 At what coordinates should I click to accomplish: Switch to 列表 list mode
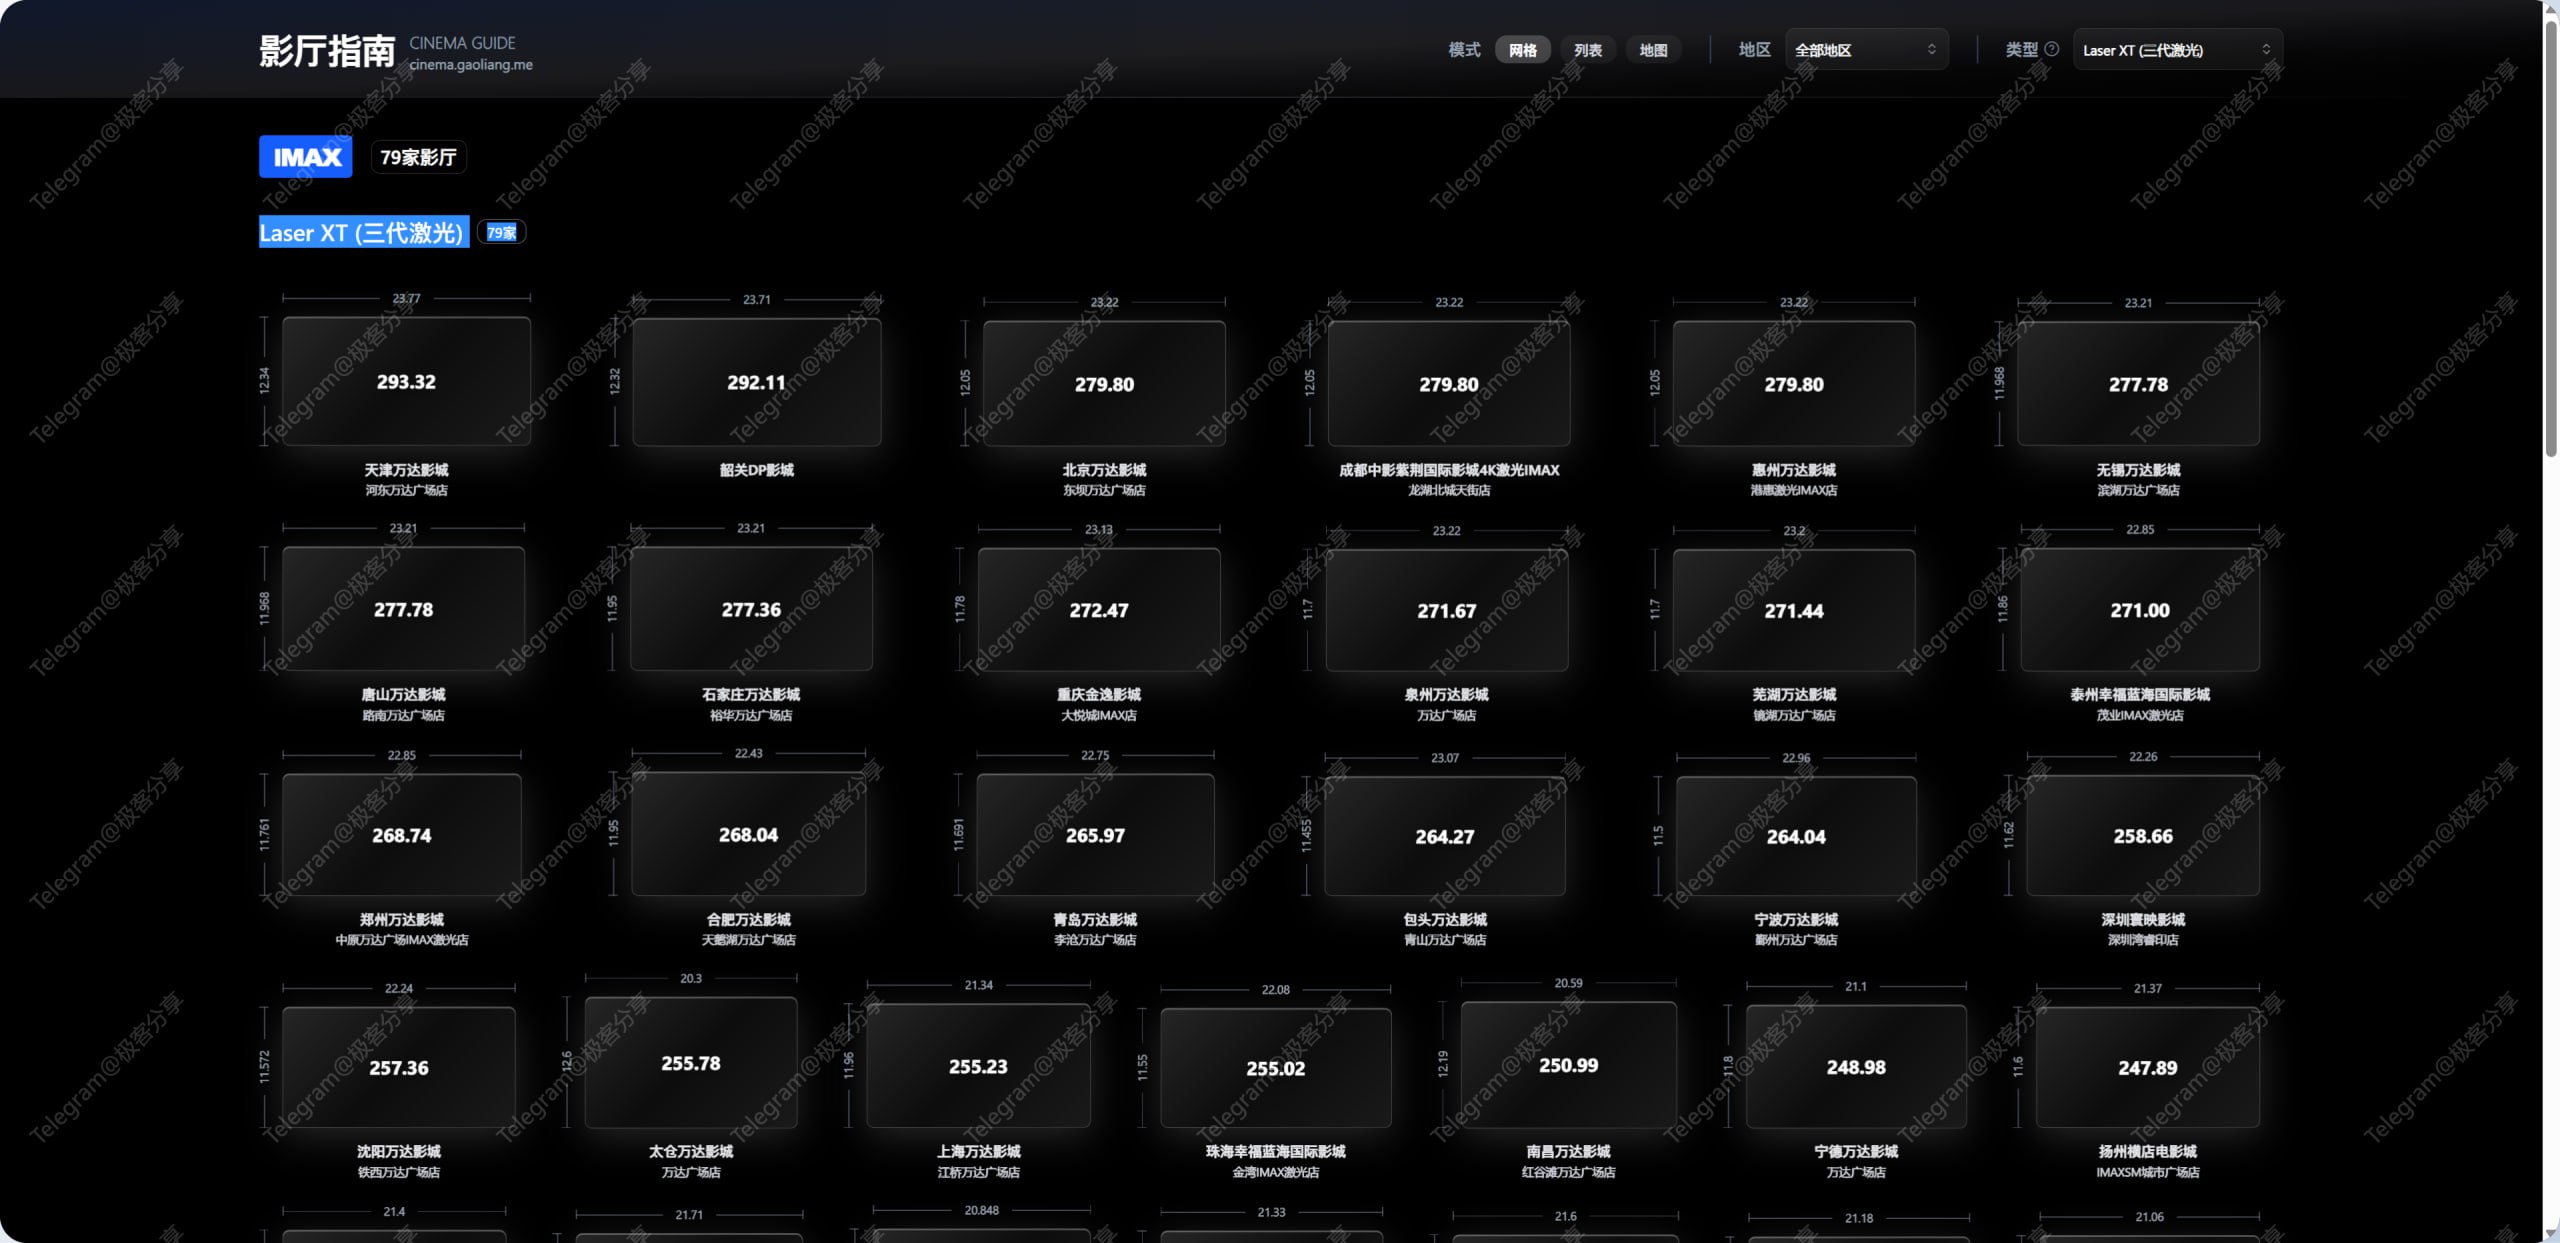pyautogui.click(x=1587, y=50)
